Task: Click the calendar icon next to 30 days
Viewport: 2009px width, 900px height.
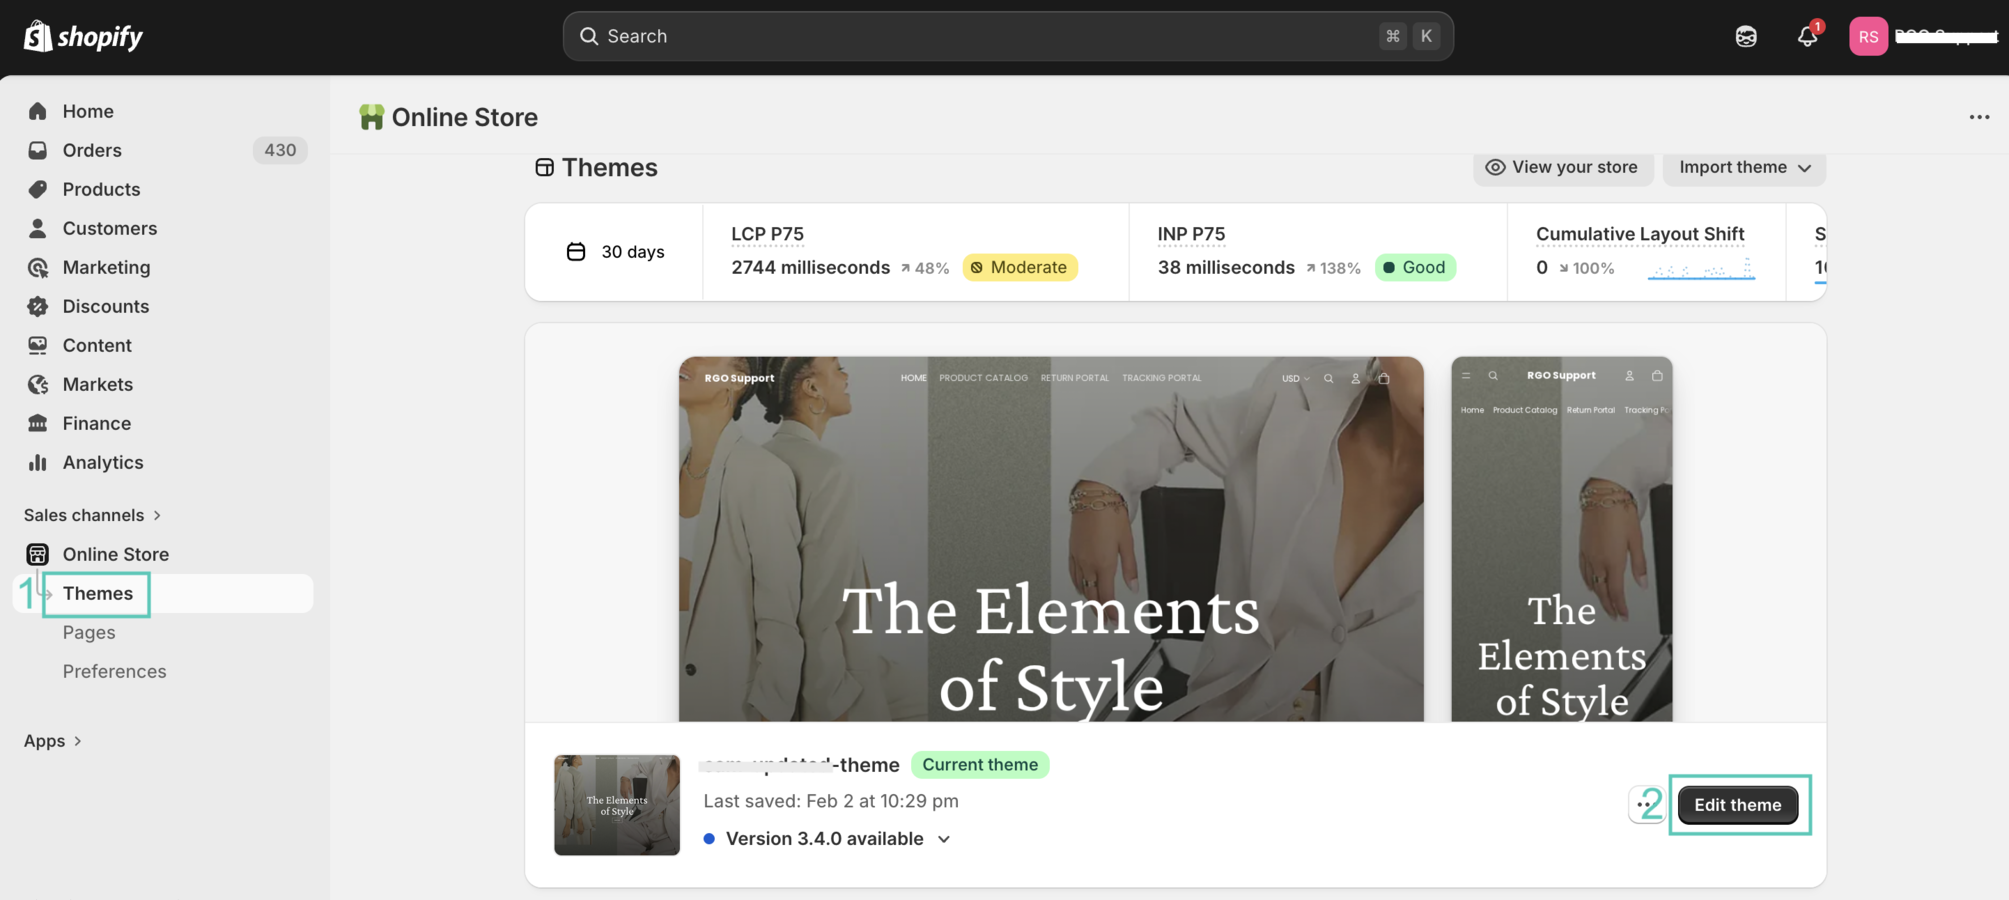Action: (576, 252)
